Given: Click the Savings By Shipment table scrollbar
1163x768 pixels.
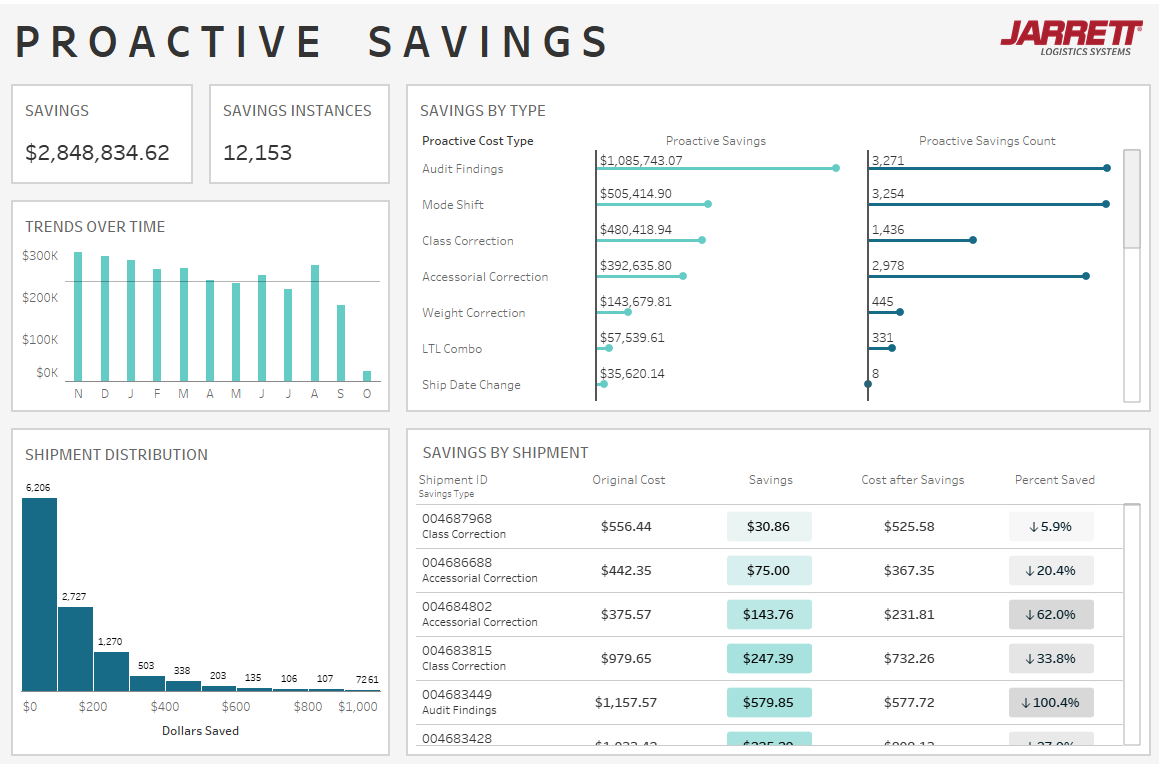Looking at the screenshot, I should click(x=1131, y=623).
